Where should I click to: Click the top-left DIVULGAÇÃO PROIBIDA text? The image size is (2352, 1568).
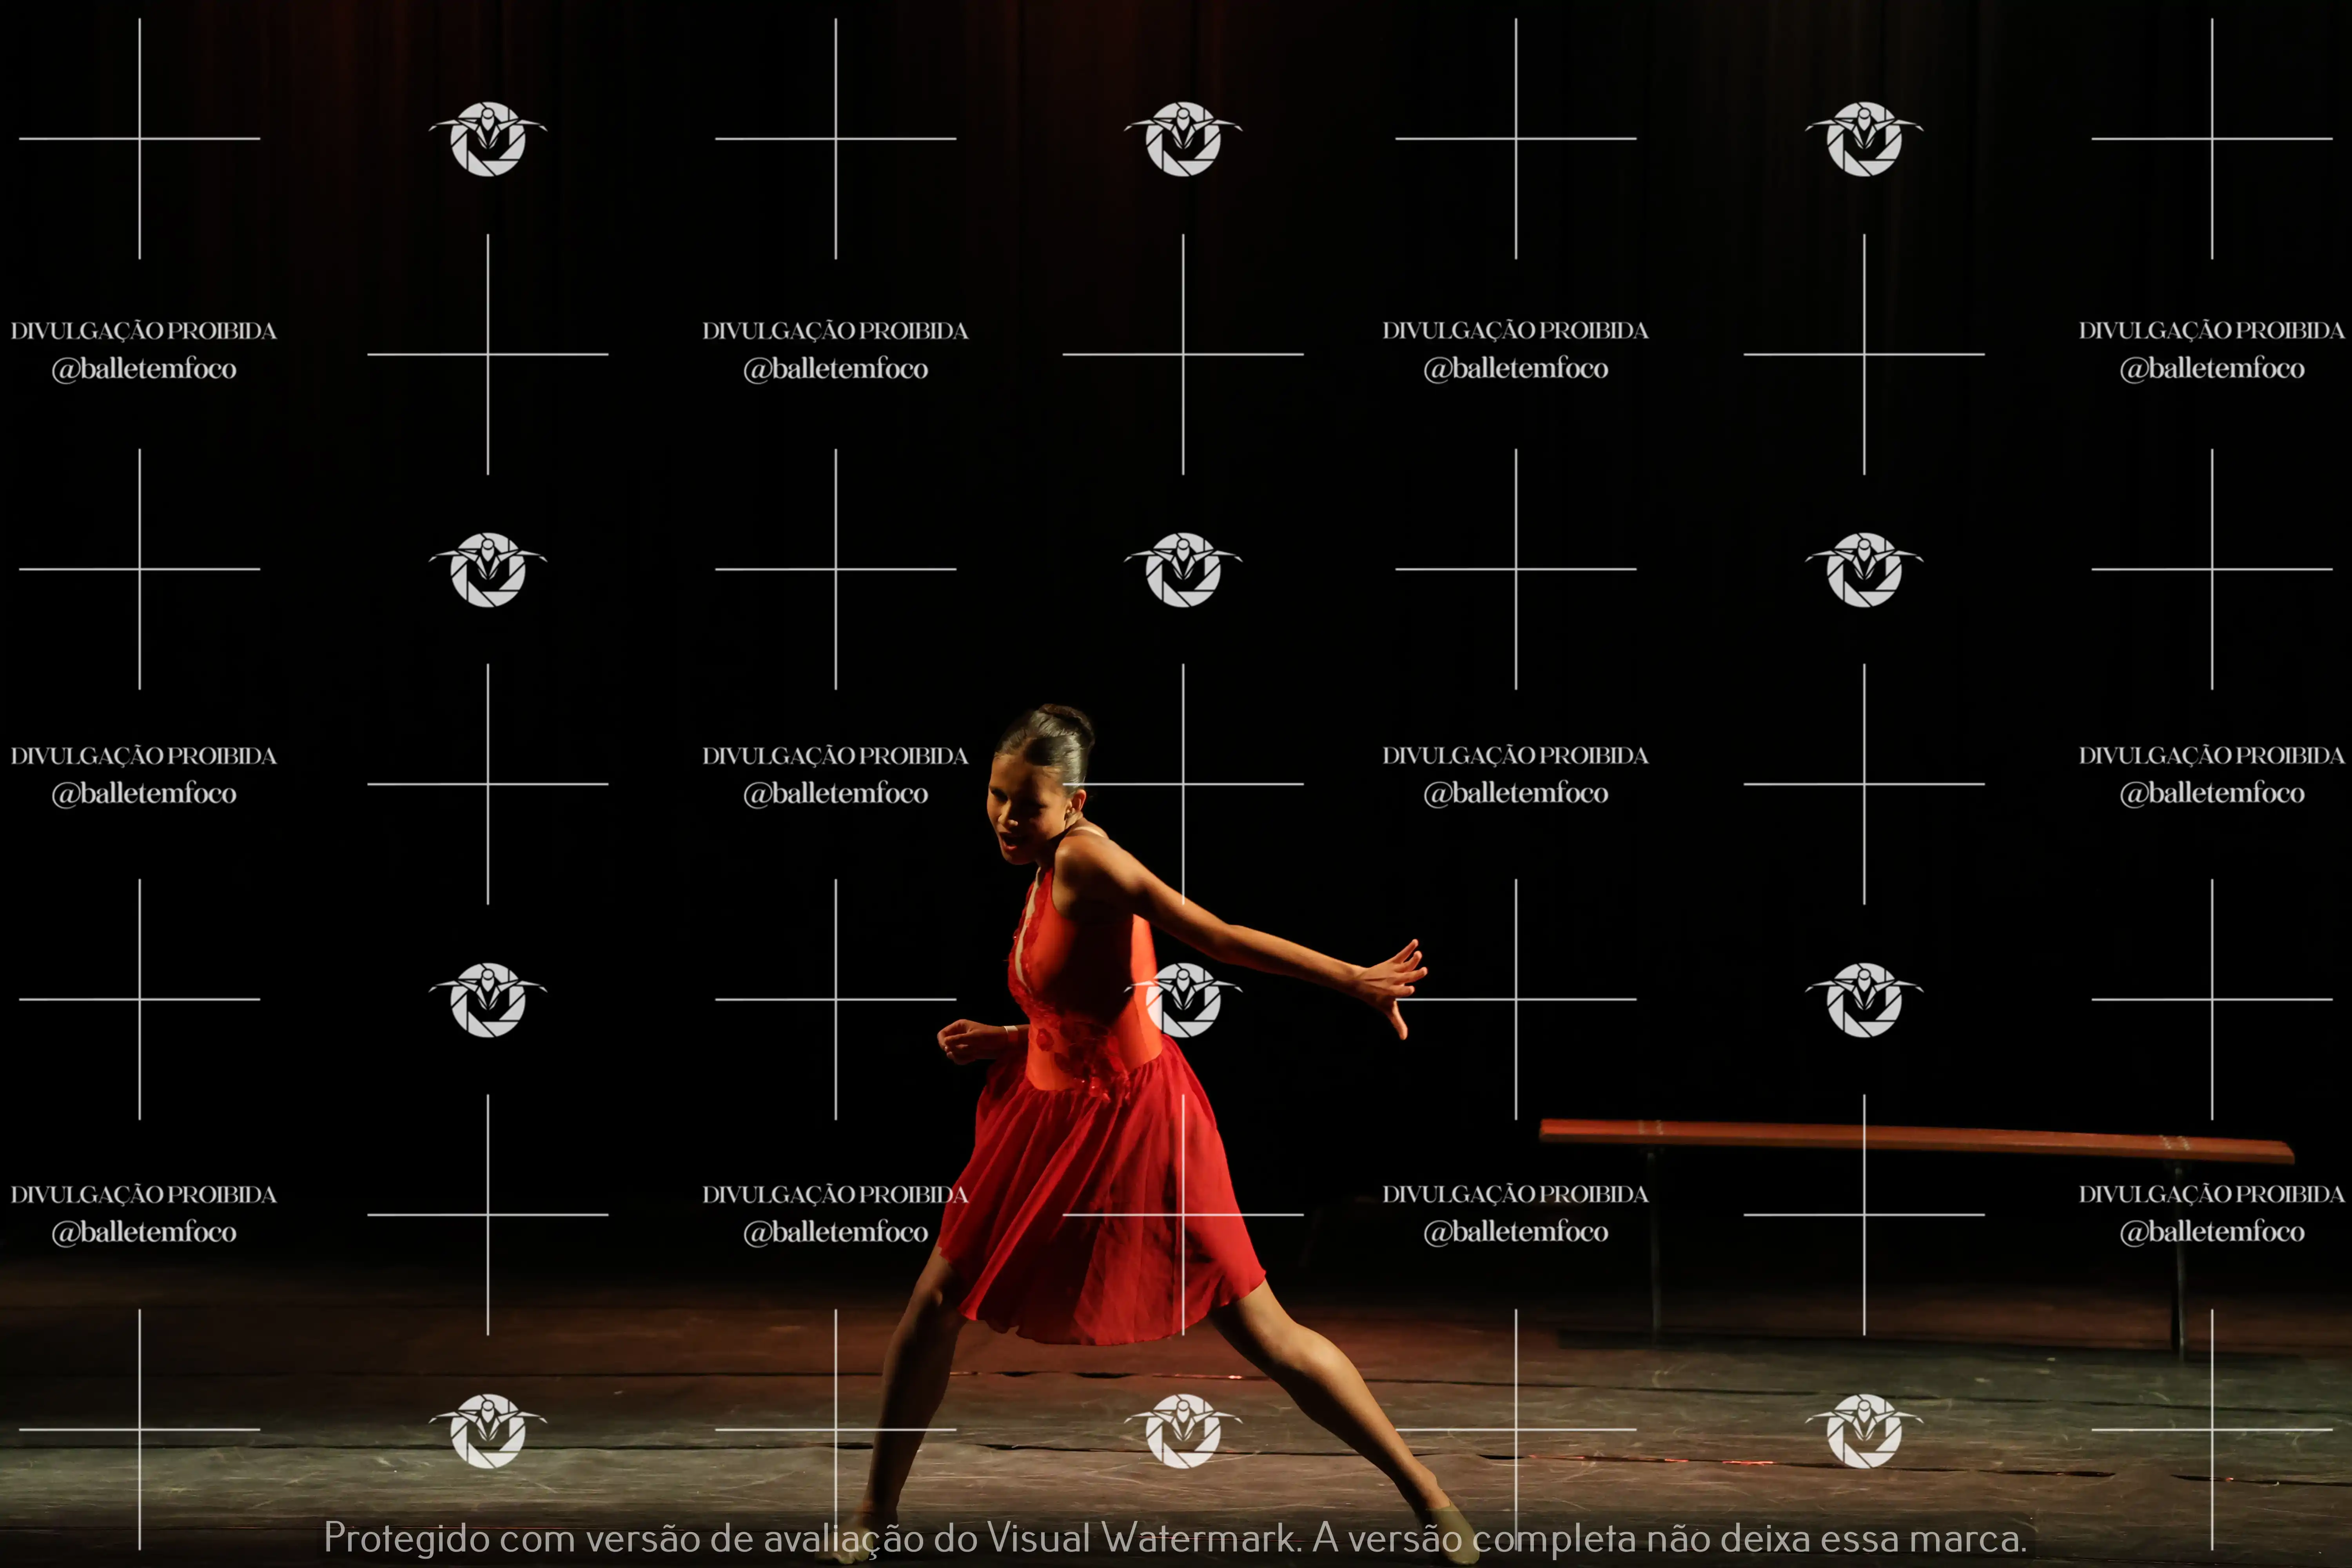click(143, 331)
